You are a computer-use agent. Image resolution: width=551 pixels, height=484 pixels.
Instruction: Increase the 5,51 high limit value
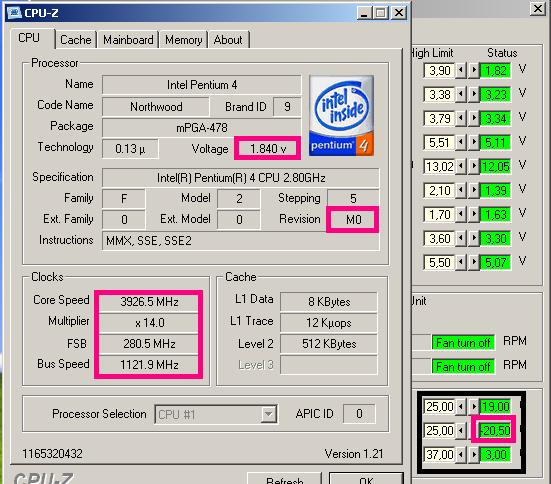pyautogui.click(x=474, y=142)
